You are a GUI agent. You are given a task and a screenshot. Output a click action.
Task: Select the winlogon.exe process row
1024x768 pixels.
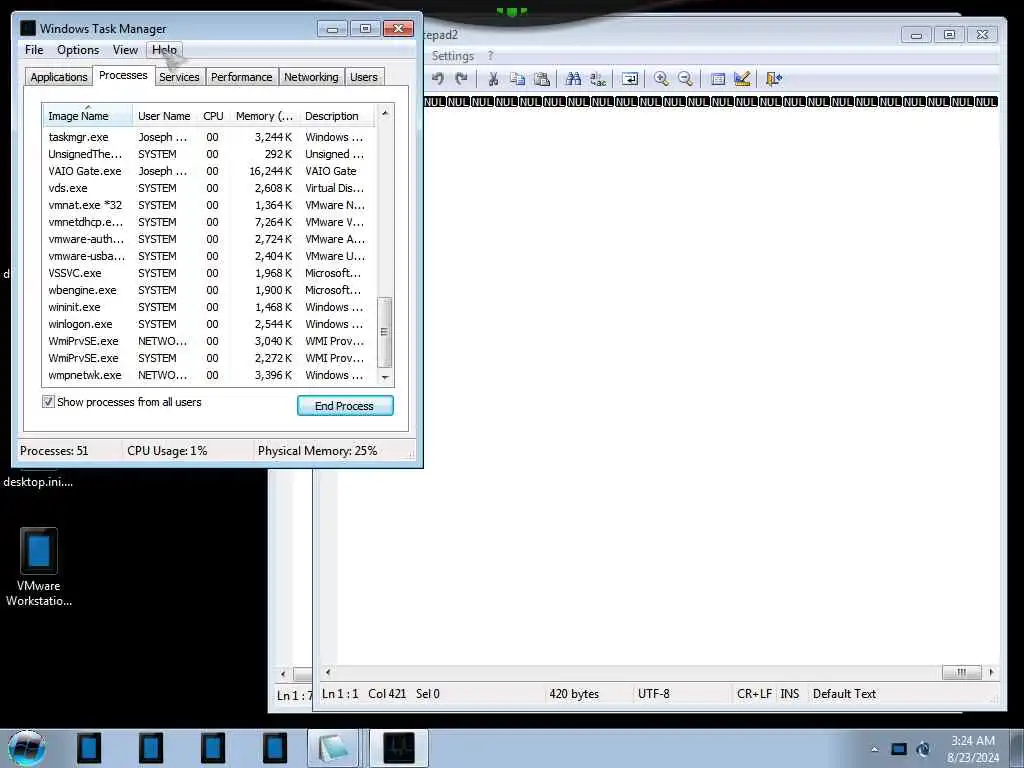point(209,324)
